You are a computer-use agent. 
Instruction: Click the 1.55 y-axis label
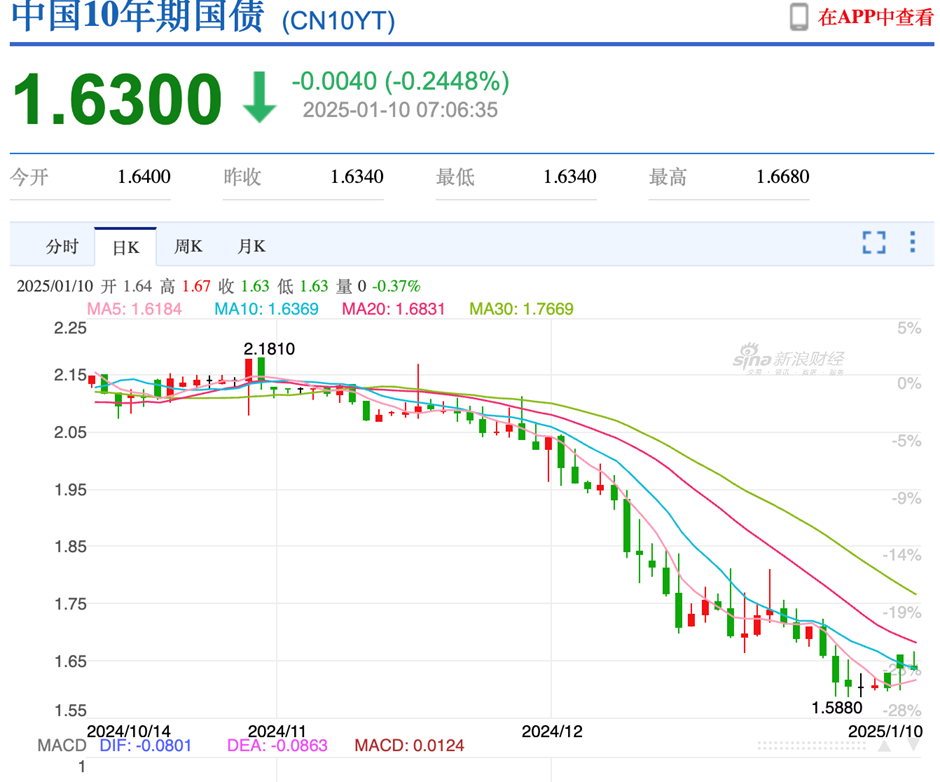point(71,711)
